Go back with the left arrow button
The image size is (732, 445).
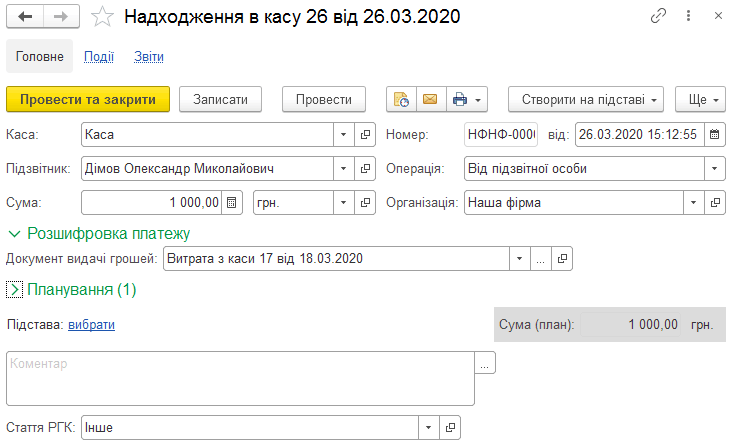click(x=25, y=17)
